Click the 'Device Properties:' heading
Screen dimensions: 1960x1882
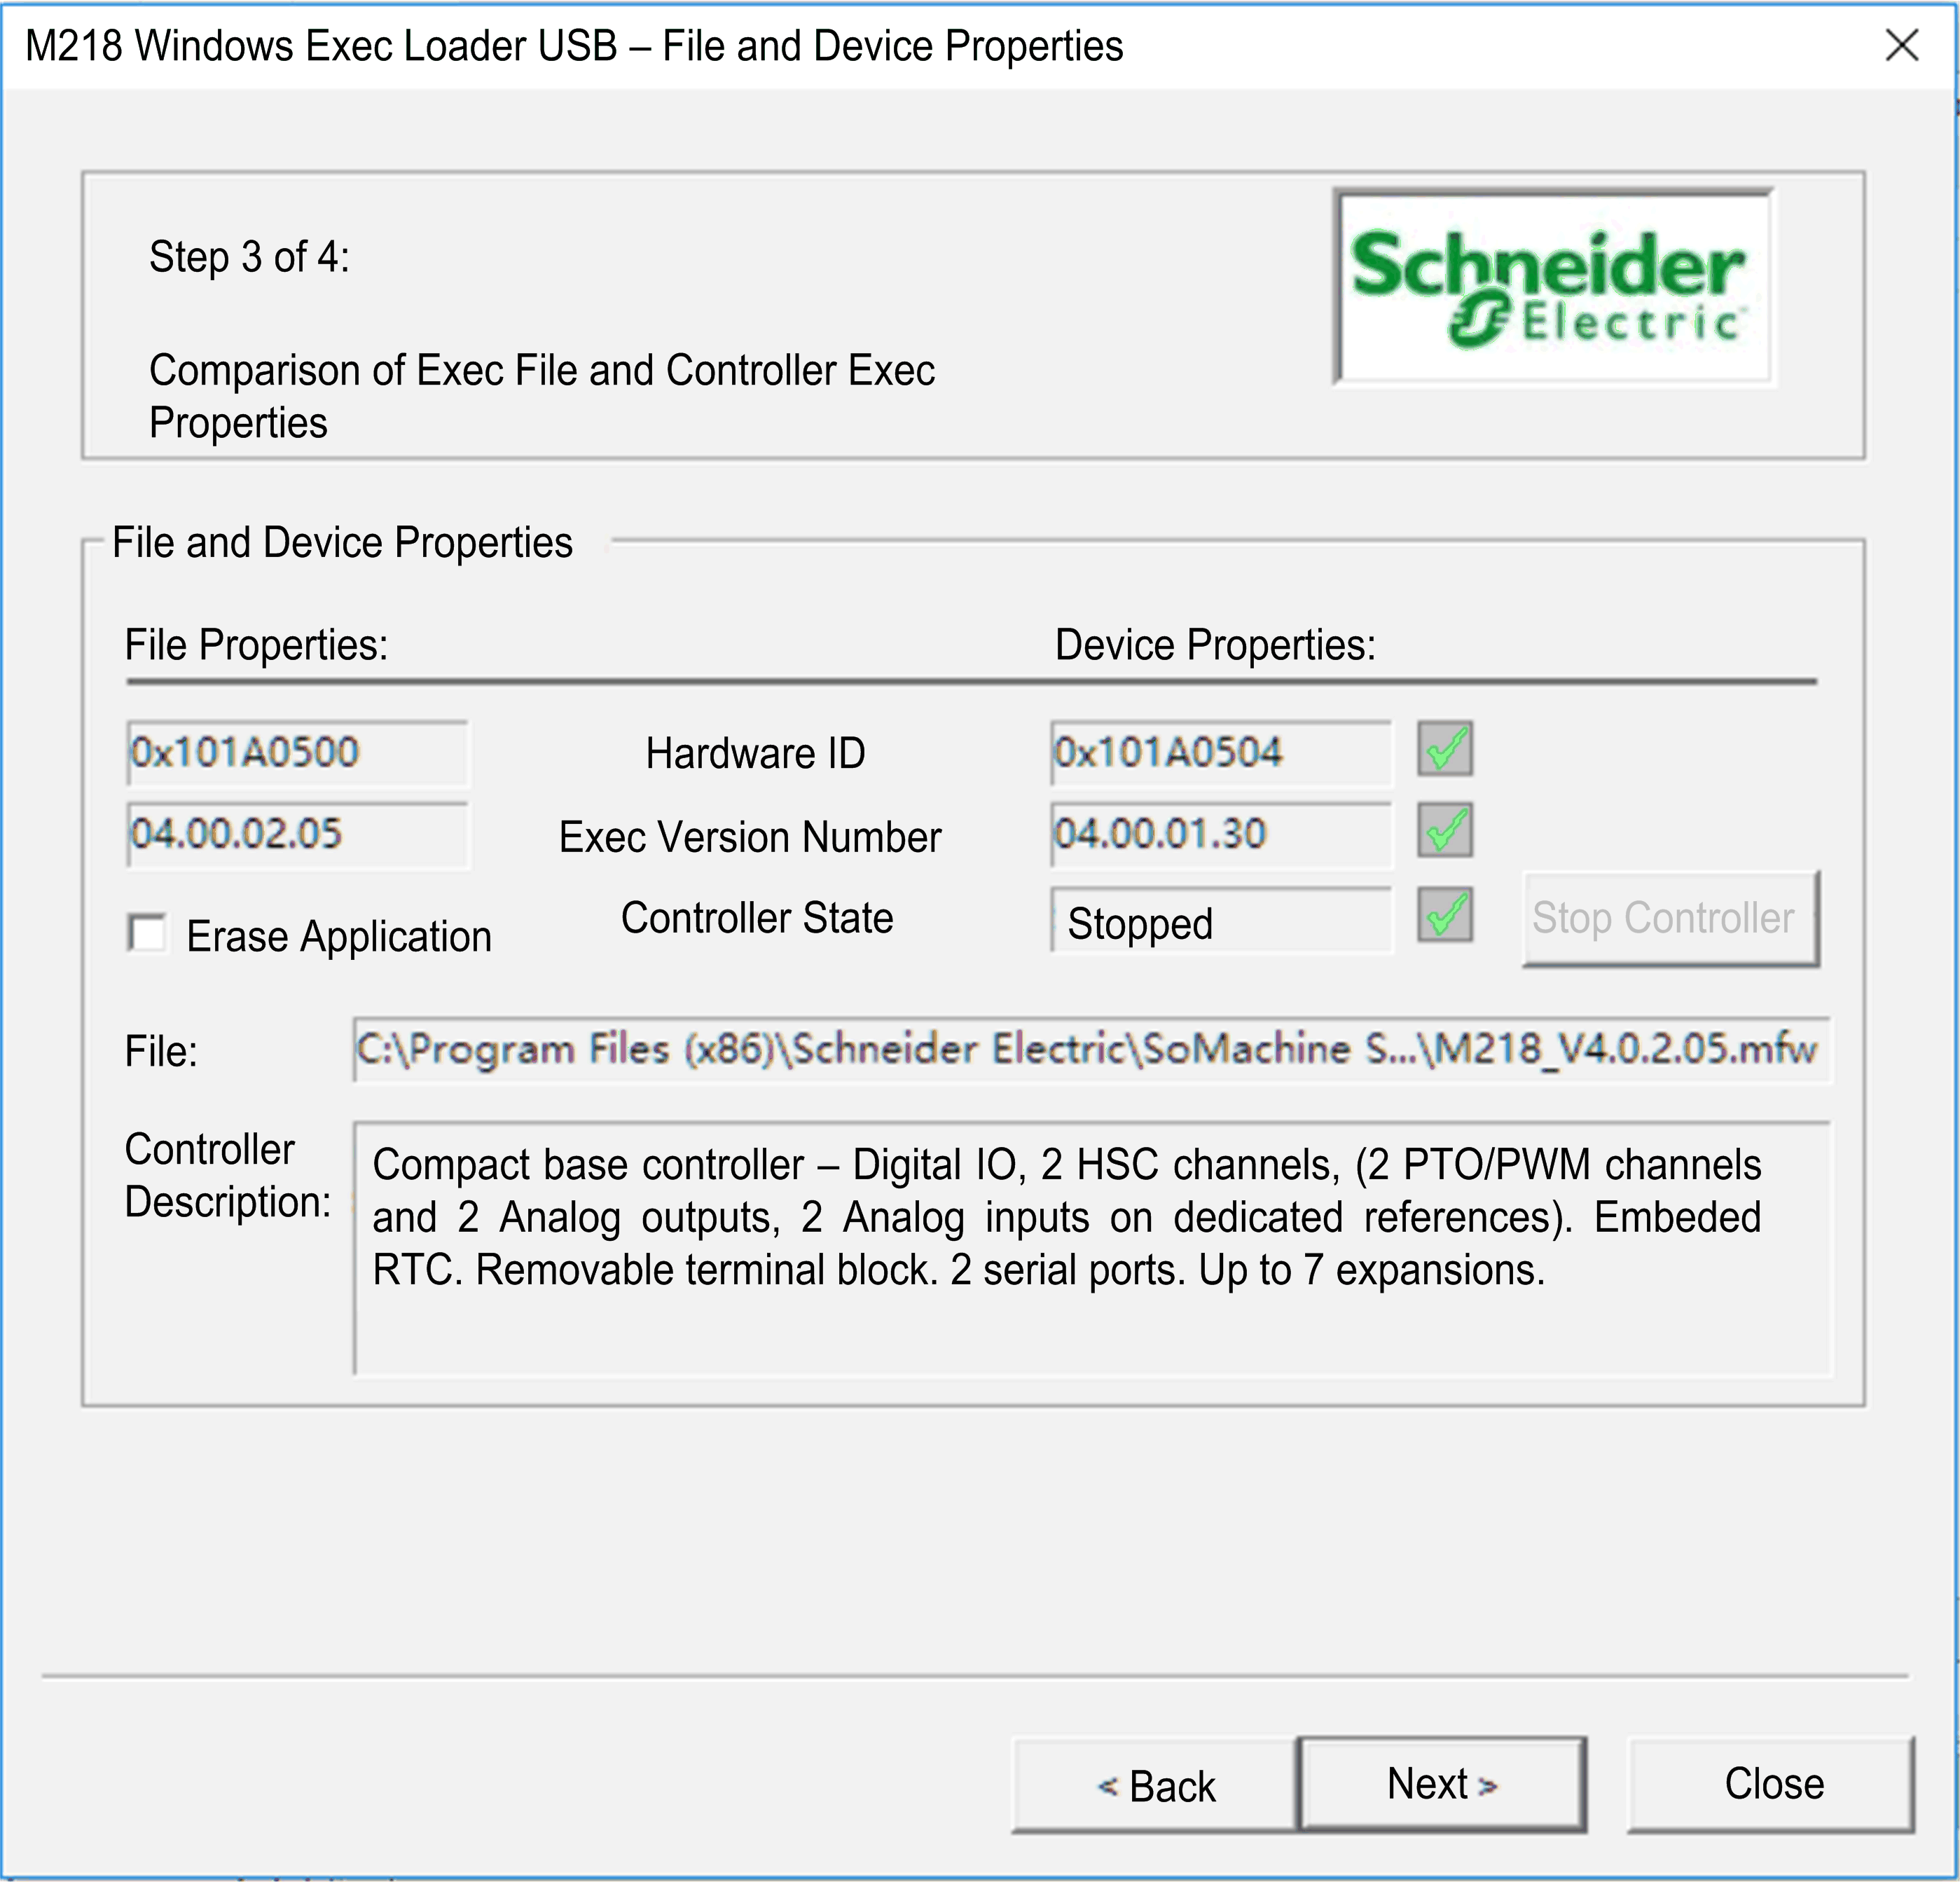[1215, 645]
